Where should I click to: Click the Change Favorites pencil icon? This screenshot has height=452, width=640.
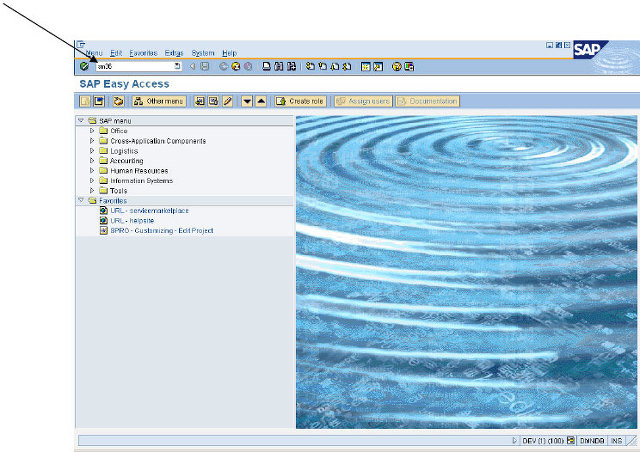[227, 101]
